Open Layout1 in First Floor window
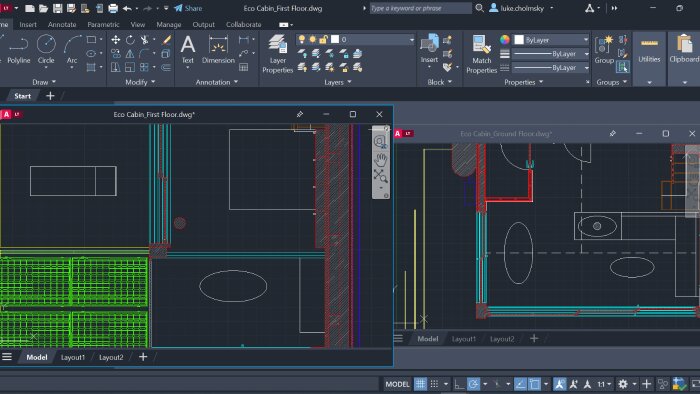 pyautogui.click(x=73, y=357)
